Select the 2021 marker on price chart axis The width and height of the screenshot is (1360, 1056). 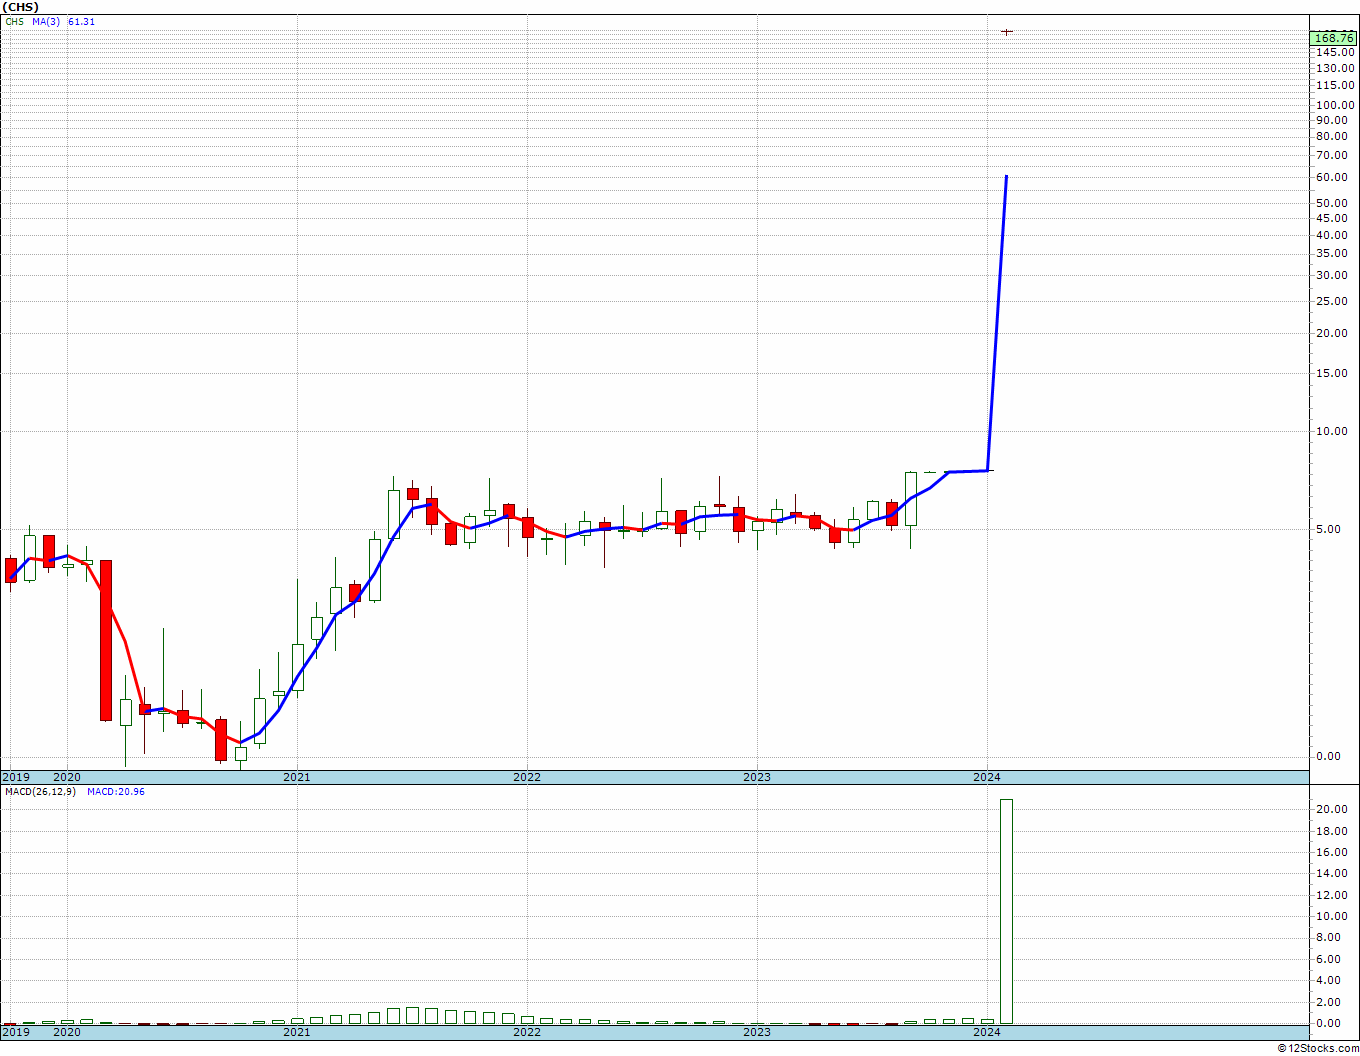296,777
